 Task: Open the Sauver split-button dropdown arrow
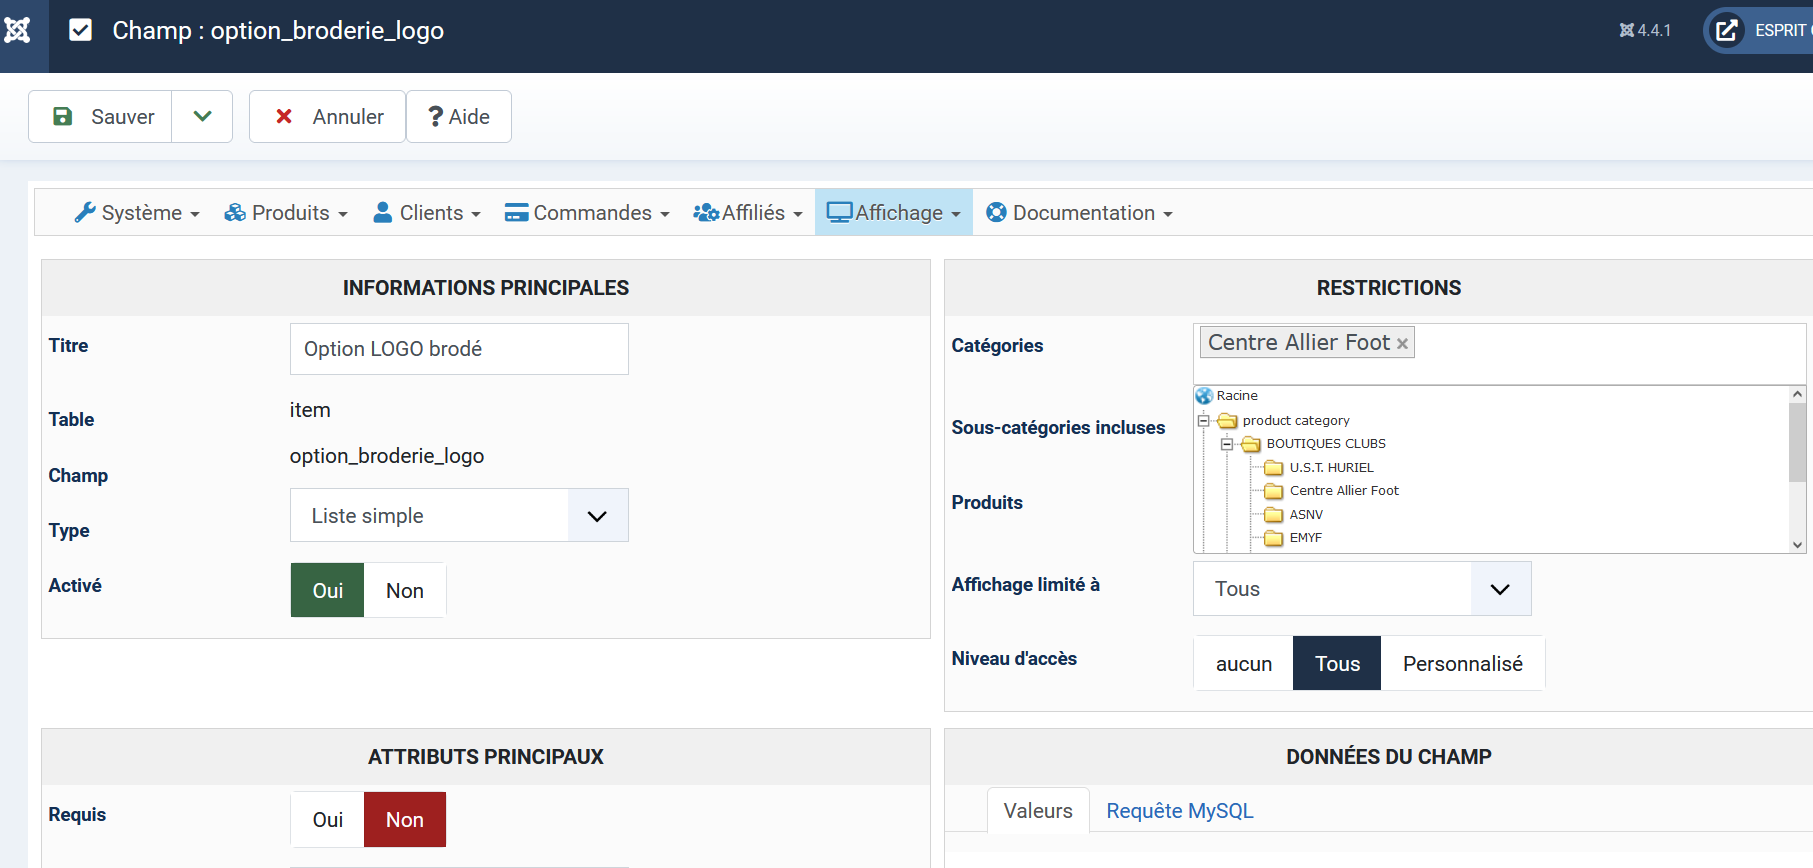(x=202, y=117)
